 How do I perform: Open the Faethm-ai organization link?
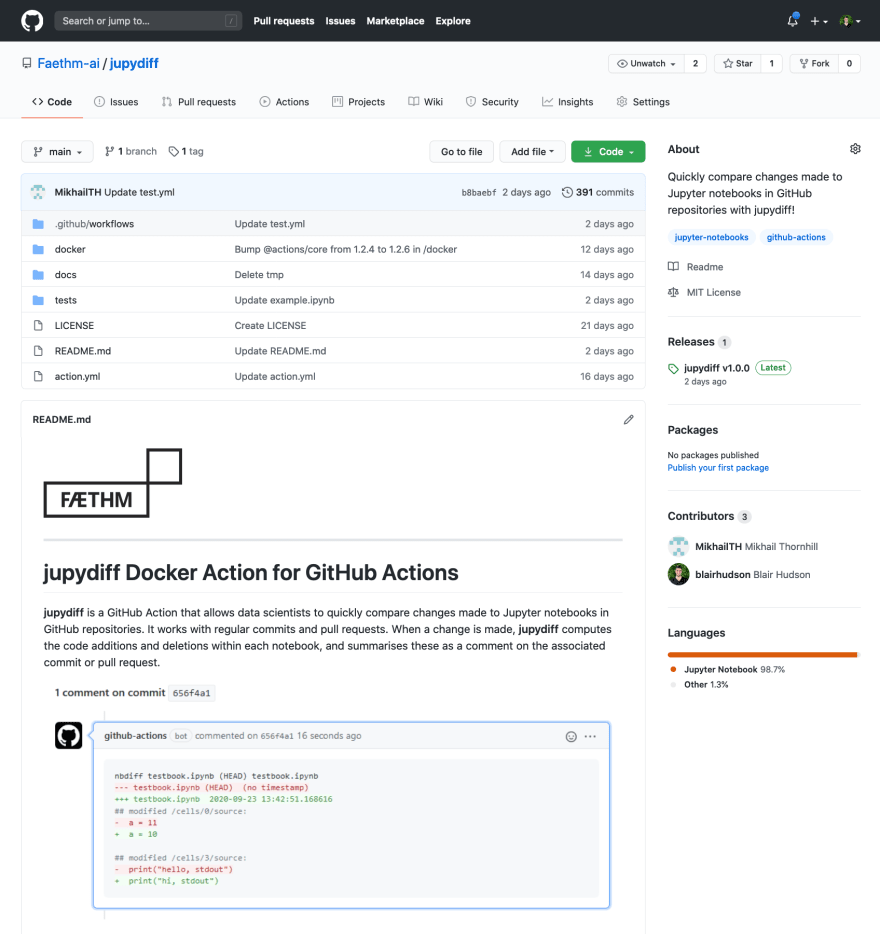69,64
